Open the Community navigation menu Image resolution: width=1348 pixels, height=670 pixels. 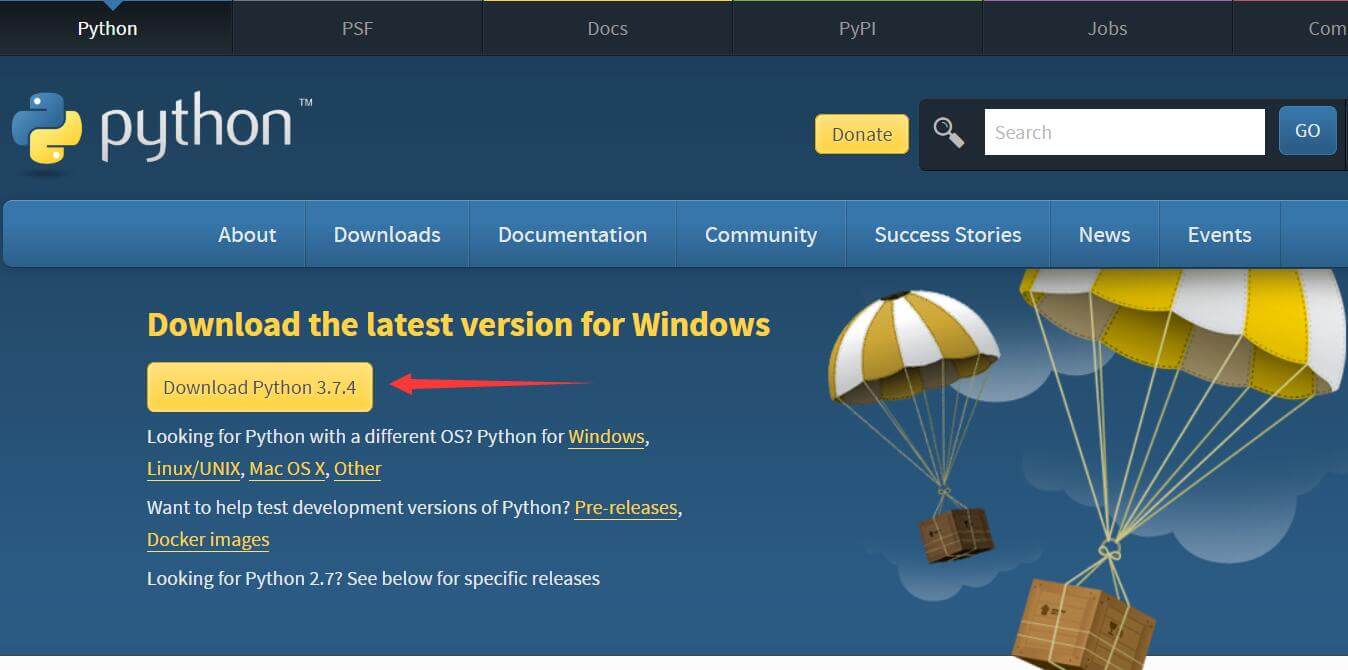(761, 235)
